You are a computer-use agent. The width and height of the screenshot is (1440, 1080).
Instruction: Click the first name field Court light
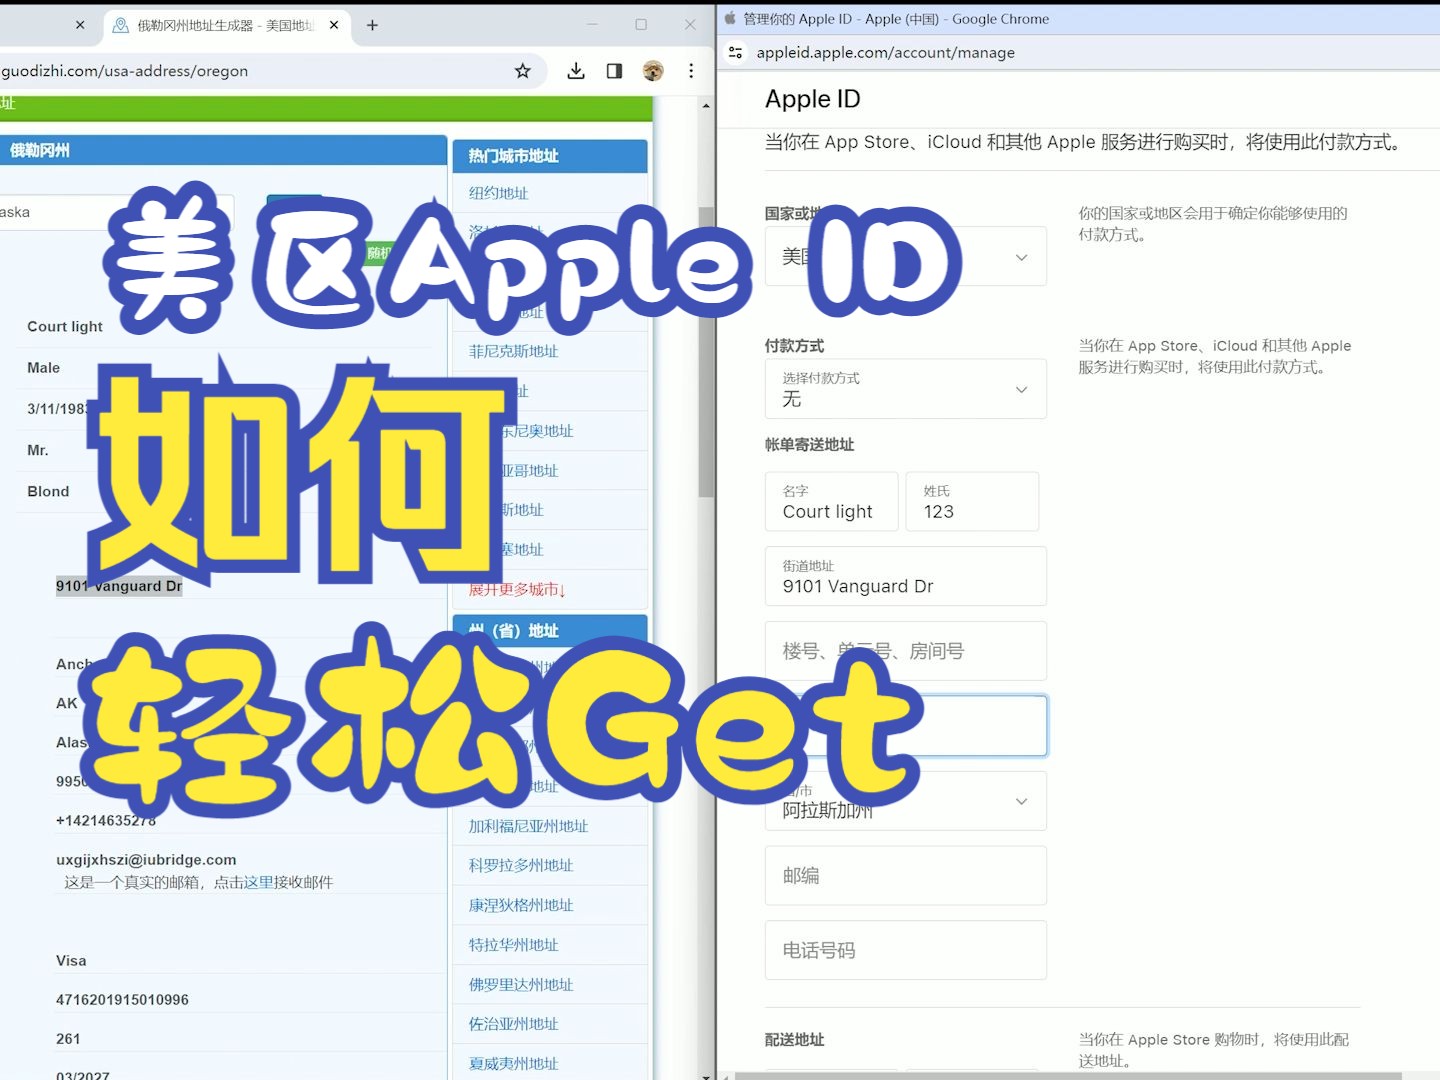pos(832,502)
